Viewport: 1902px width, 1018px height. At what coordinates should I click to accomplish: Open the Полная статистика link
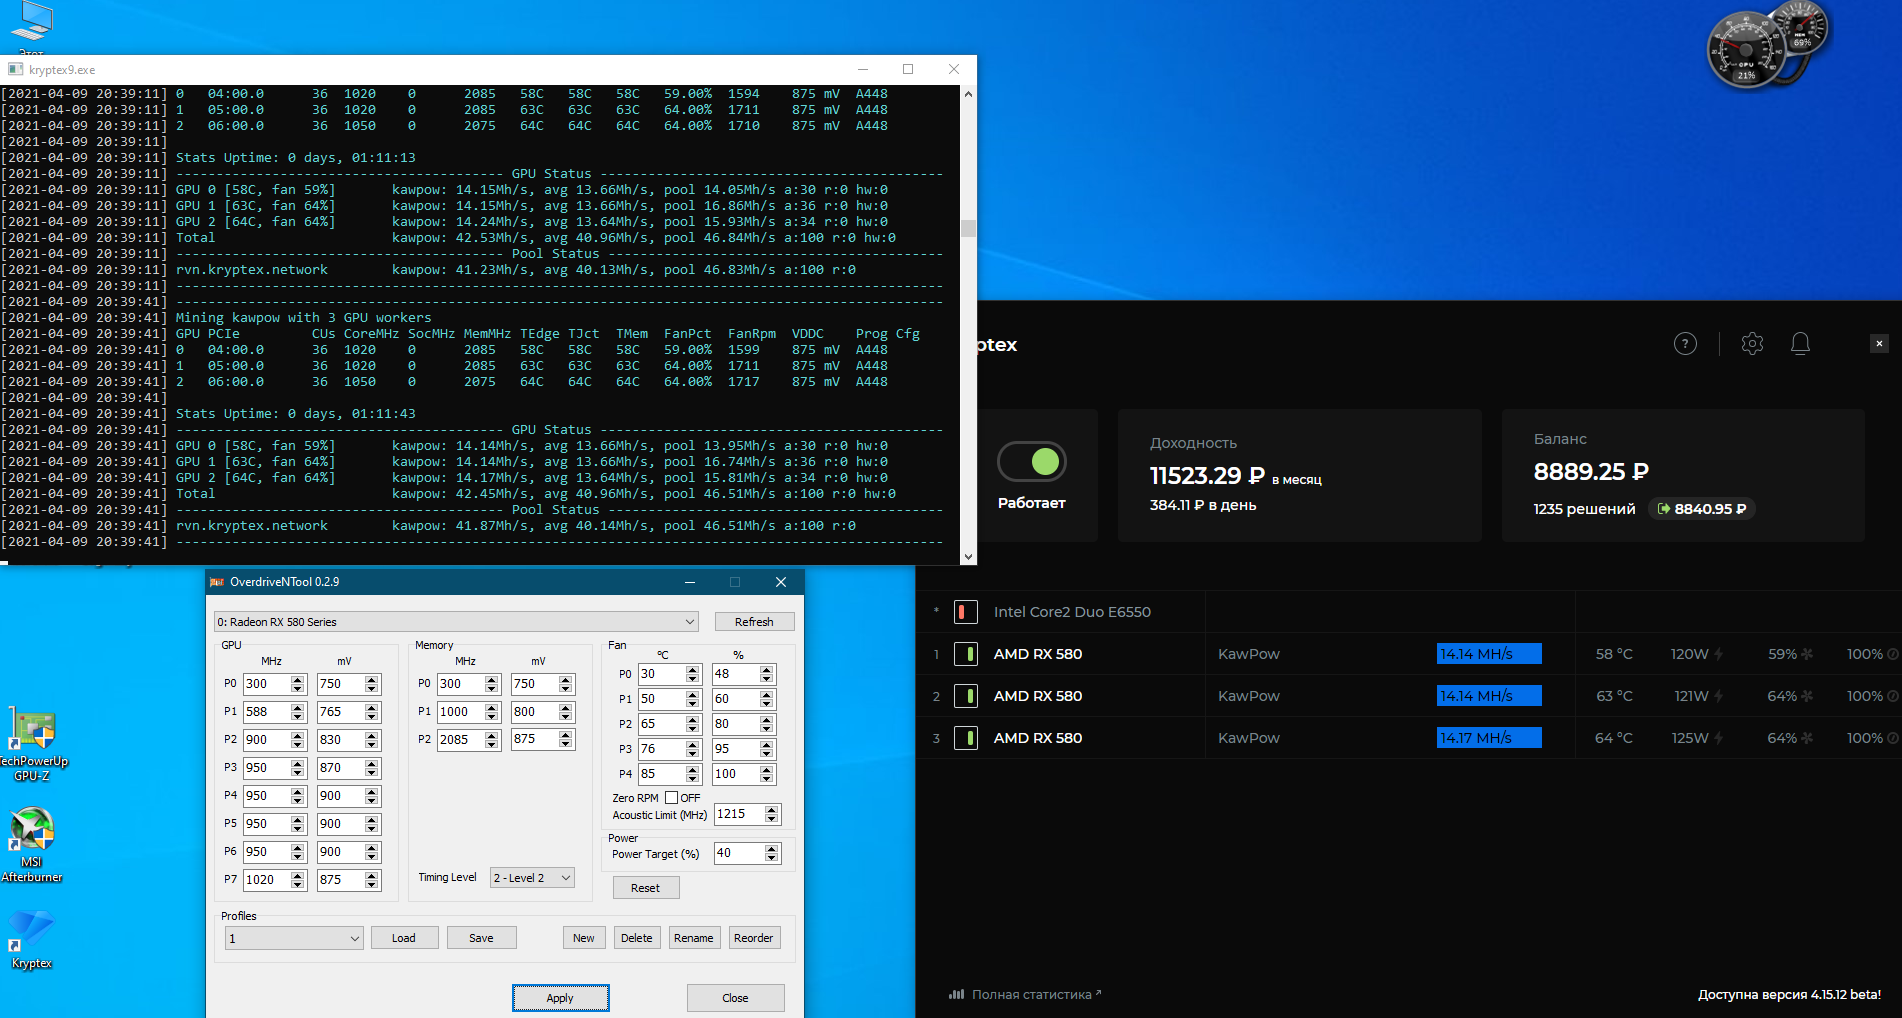click(1031, 994)
